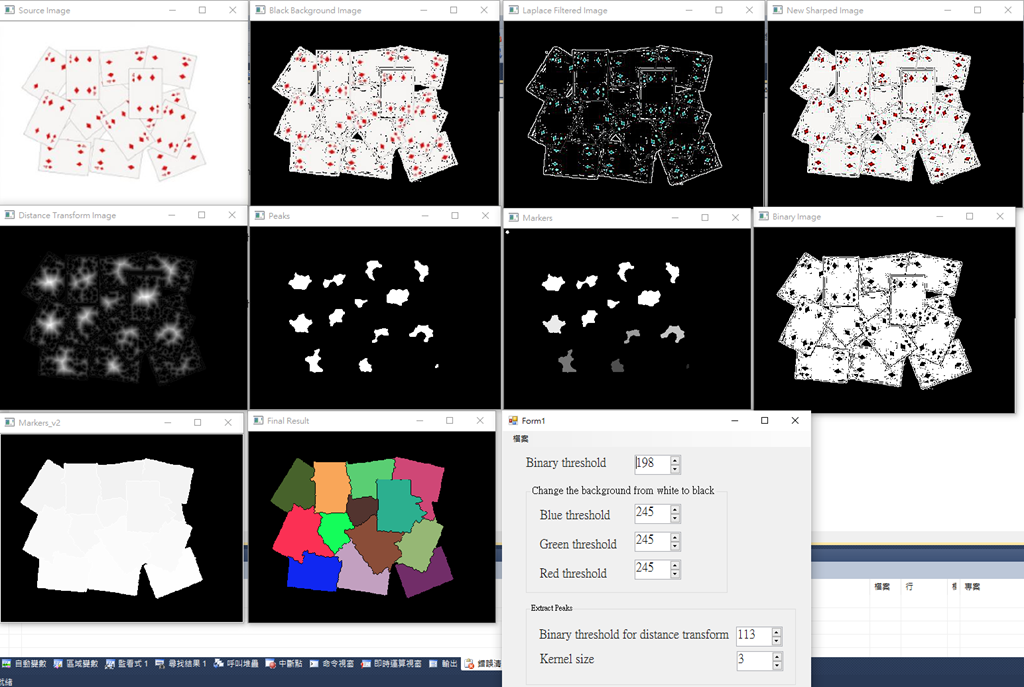Select the active 錯誤清單 tab

483,663
